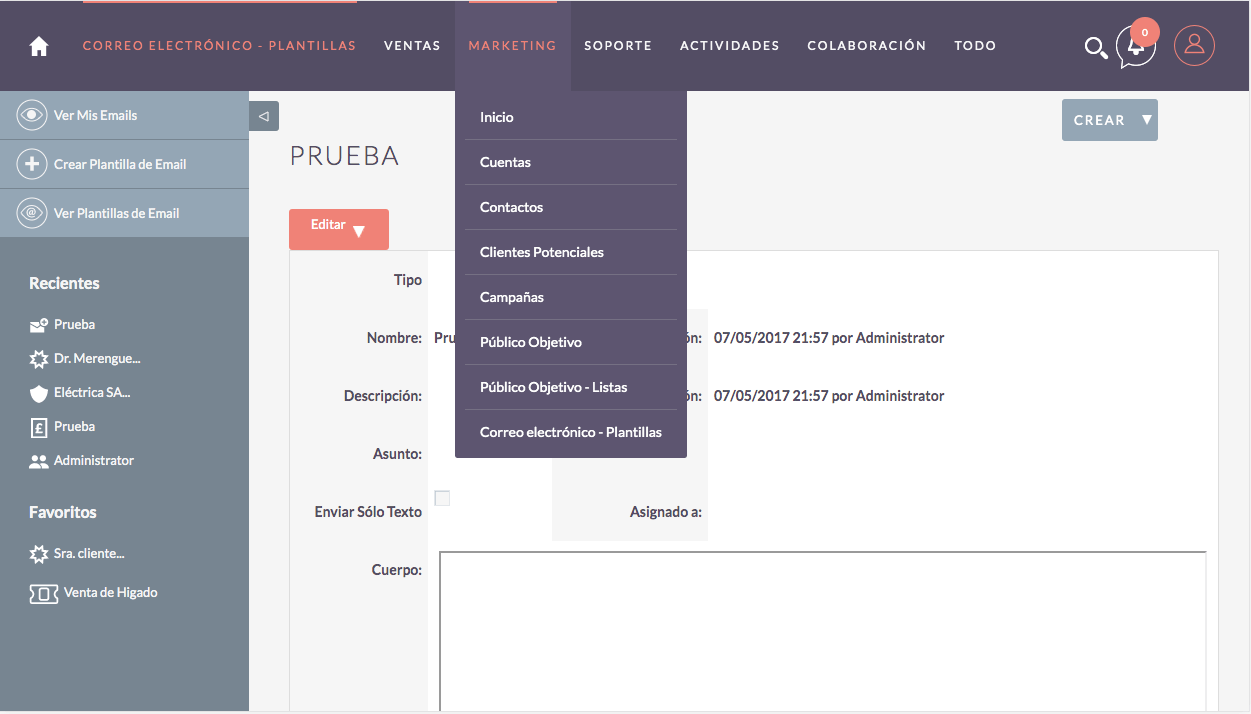Open the Administrator link under Recientes
The height and width of the screenshot is (714, 1251).
click(94, 460)
